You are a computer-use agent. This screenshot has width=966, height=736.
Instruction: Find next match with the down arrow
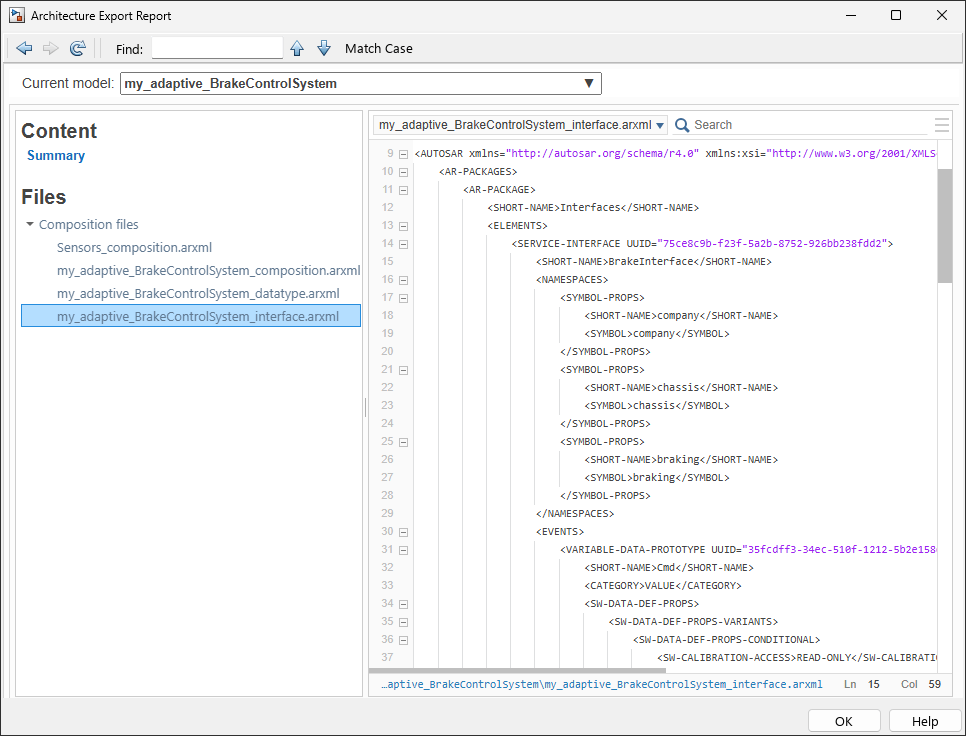(324, 49)
